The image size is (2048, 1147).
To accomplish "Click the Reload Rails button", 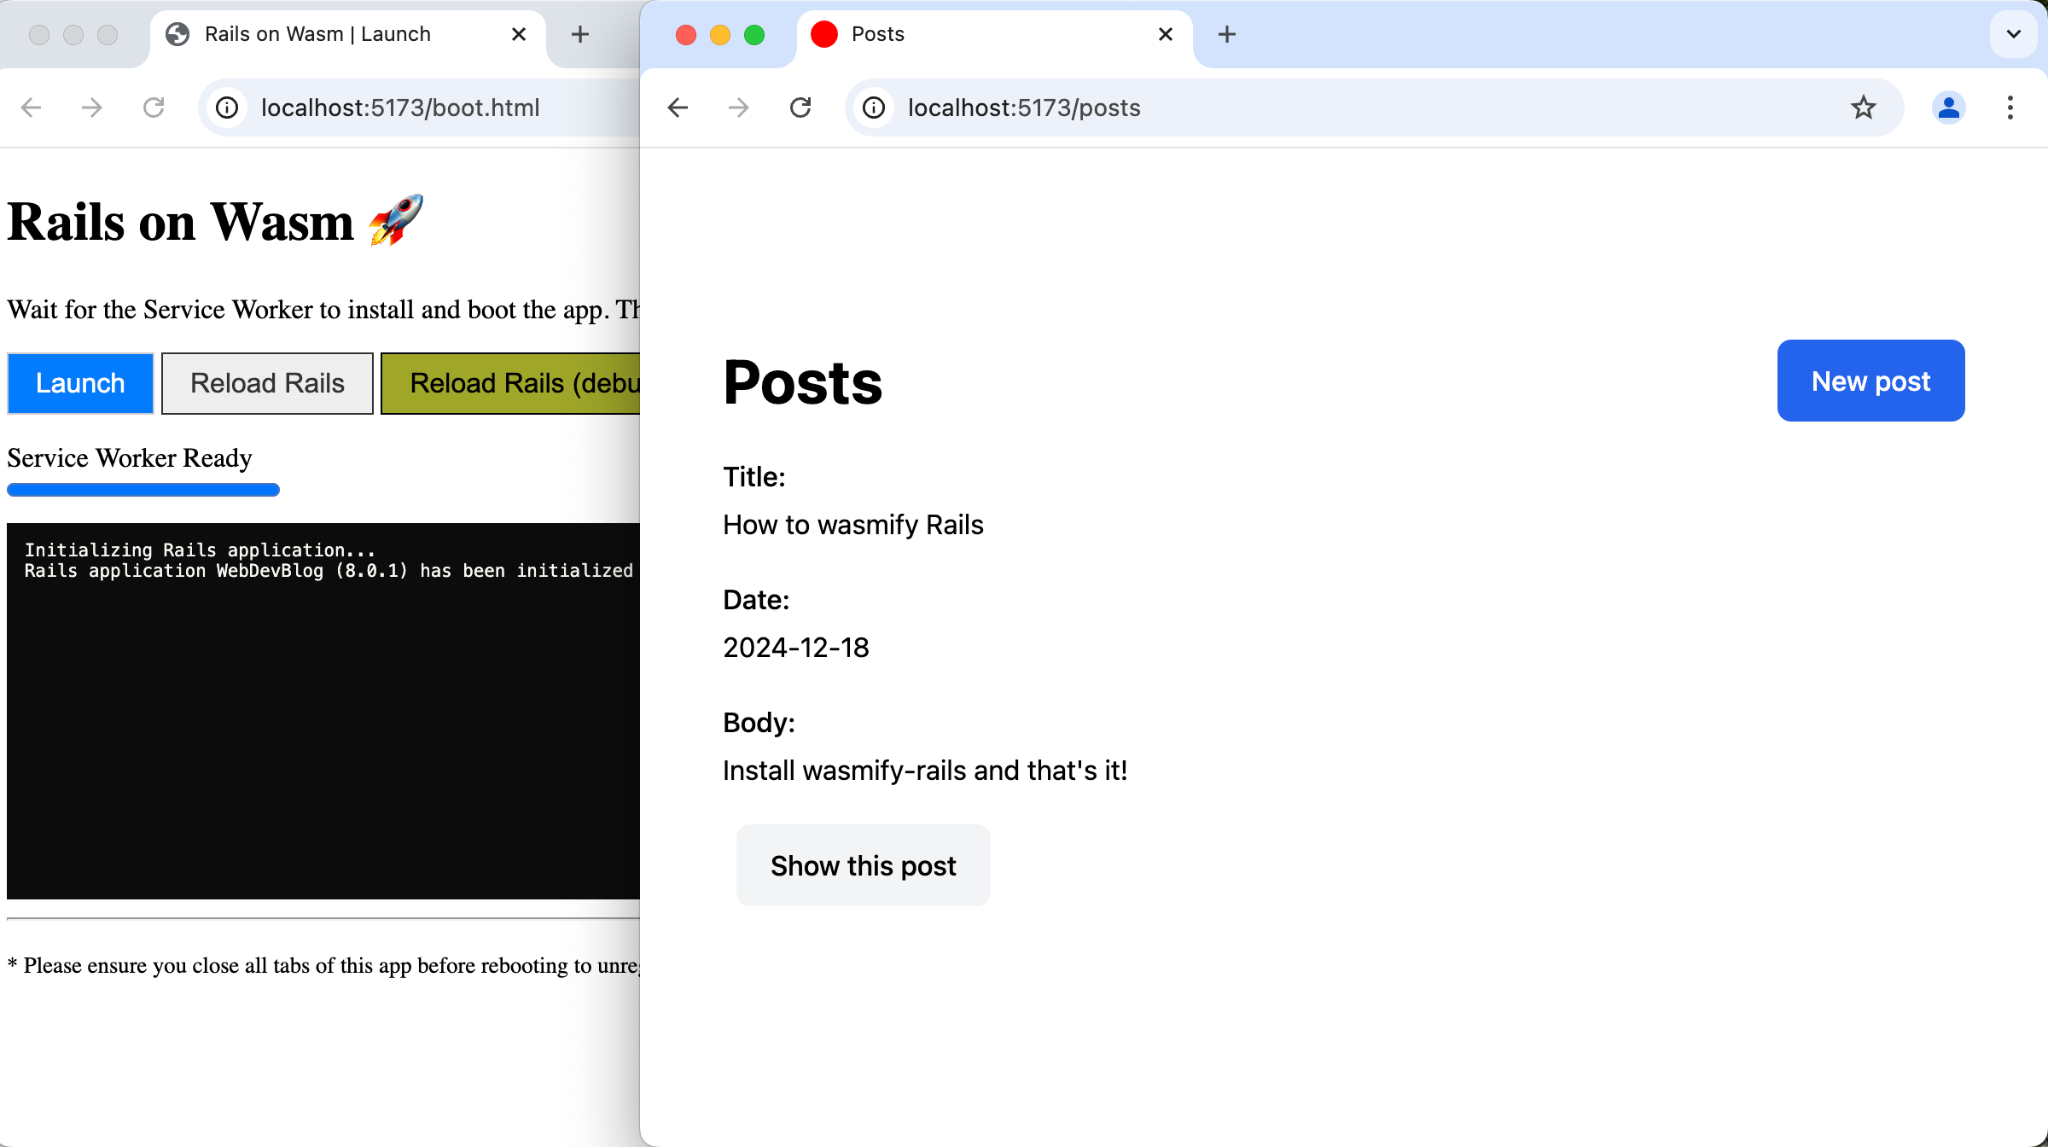I will (266, 383).
